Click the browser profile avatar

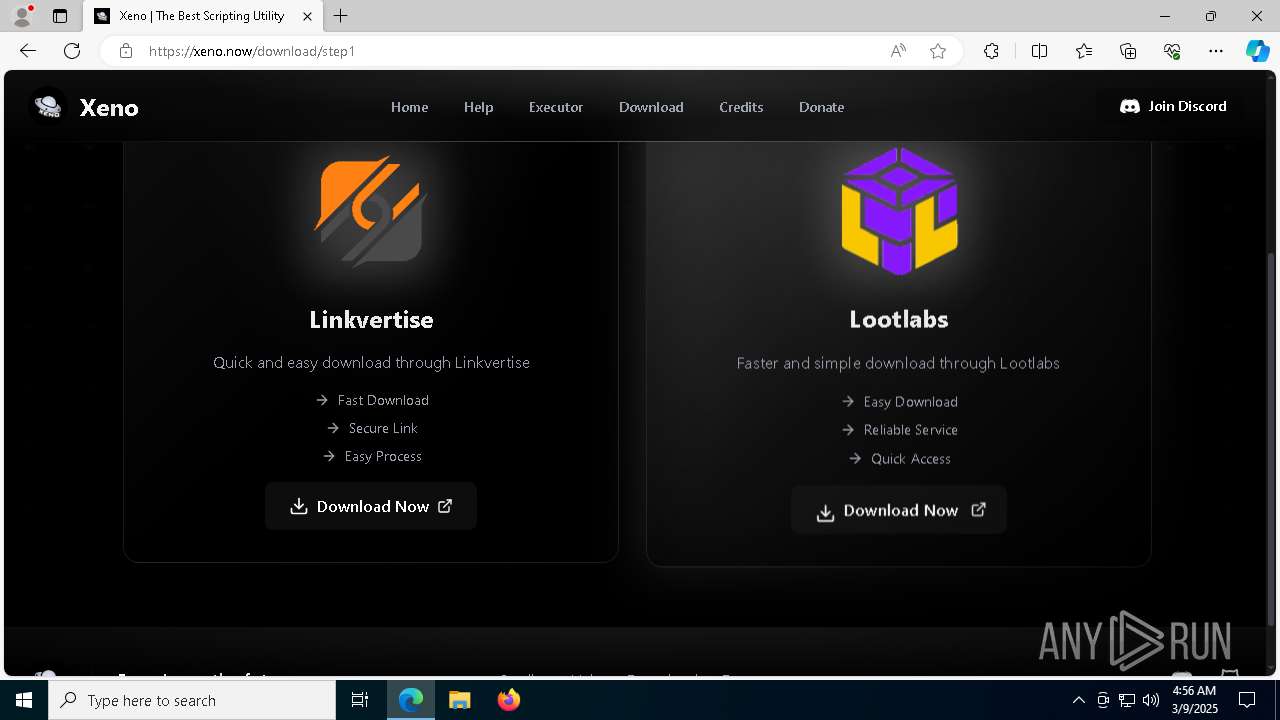[x=22, y=16]
